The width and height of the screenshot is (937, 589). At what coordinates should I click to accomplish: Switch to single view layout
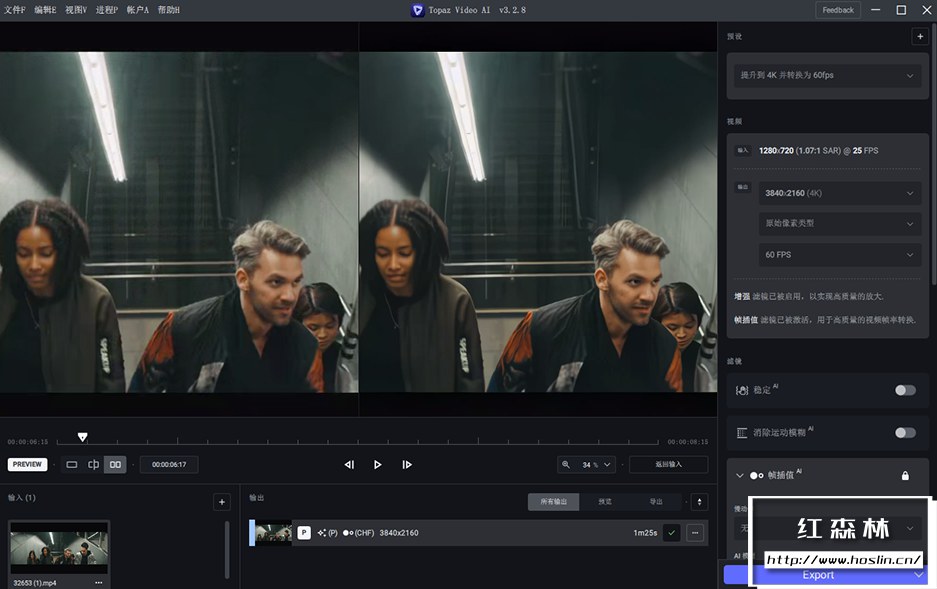pyautogui.click(x=71, y=464)
